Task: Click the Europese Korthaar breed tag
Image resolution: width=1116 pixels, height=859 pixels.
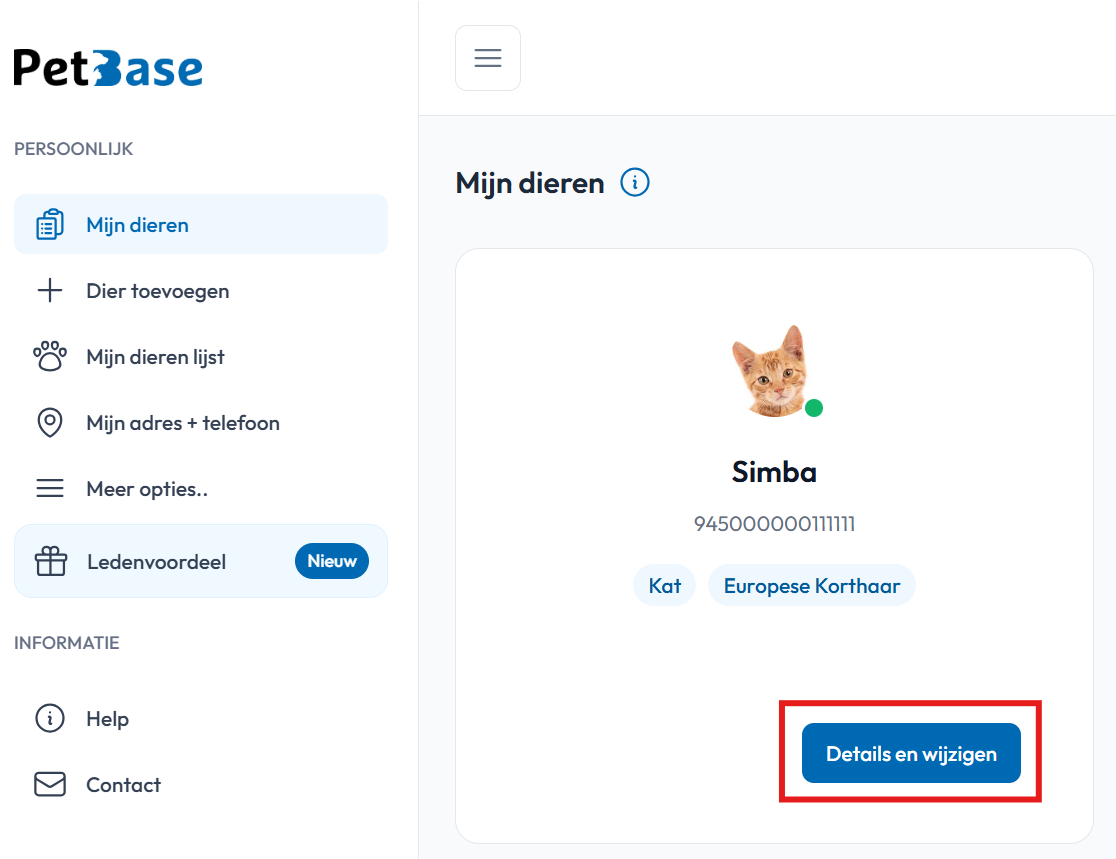Action: click(x=811, y=586)
